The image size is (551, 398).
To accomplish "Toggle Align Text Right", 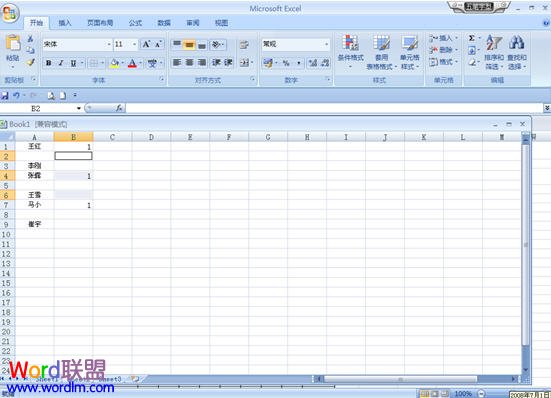I will click(202, 63).
